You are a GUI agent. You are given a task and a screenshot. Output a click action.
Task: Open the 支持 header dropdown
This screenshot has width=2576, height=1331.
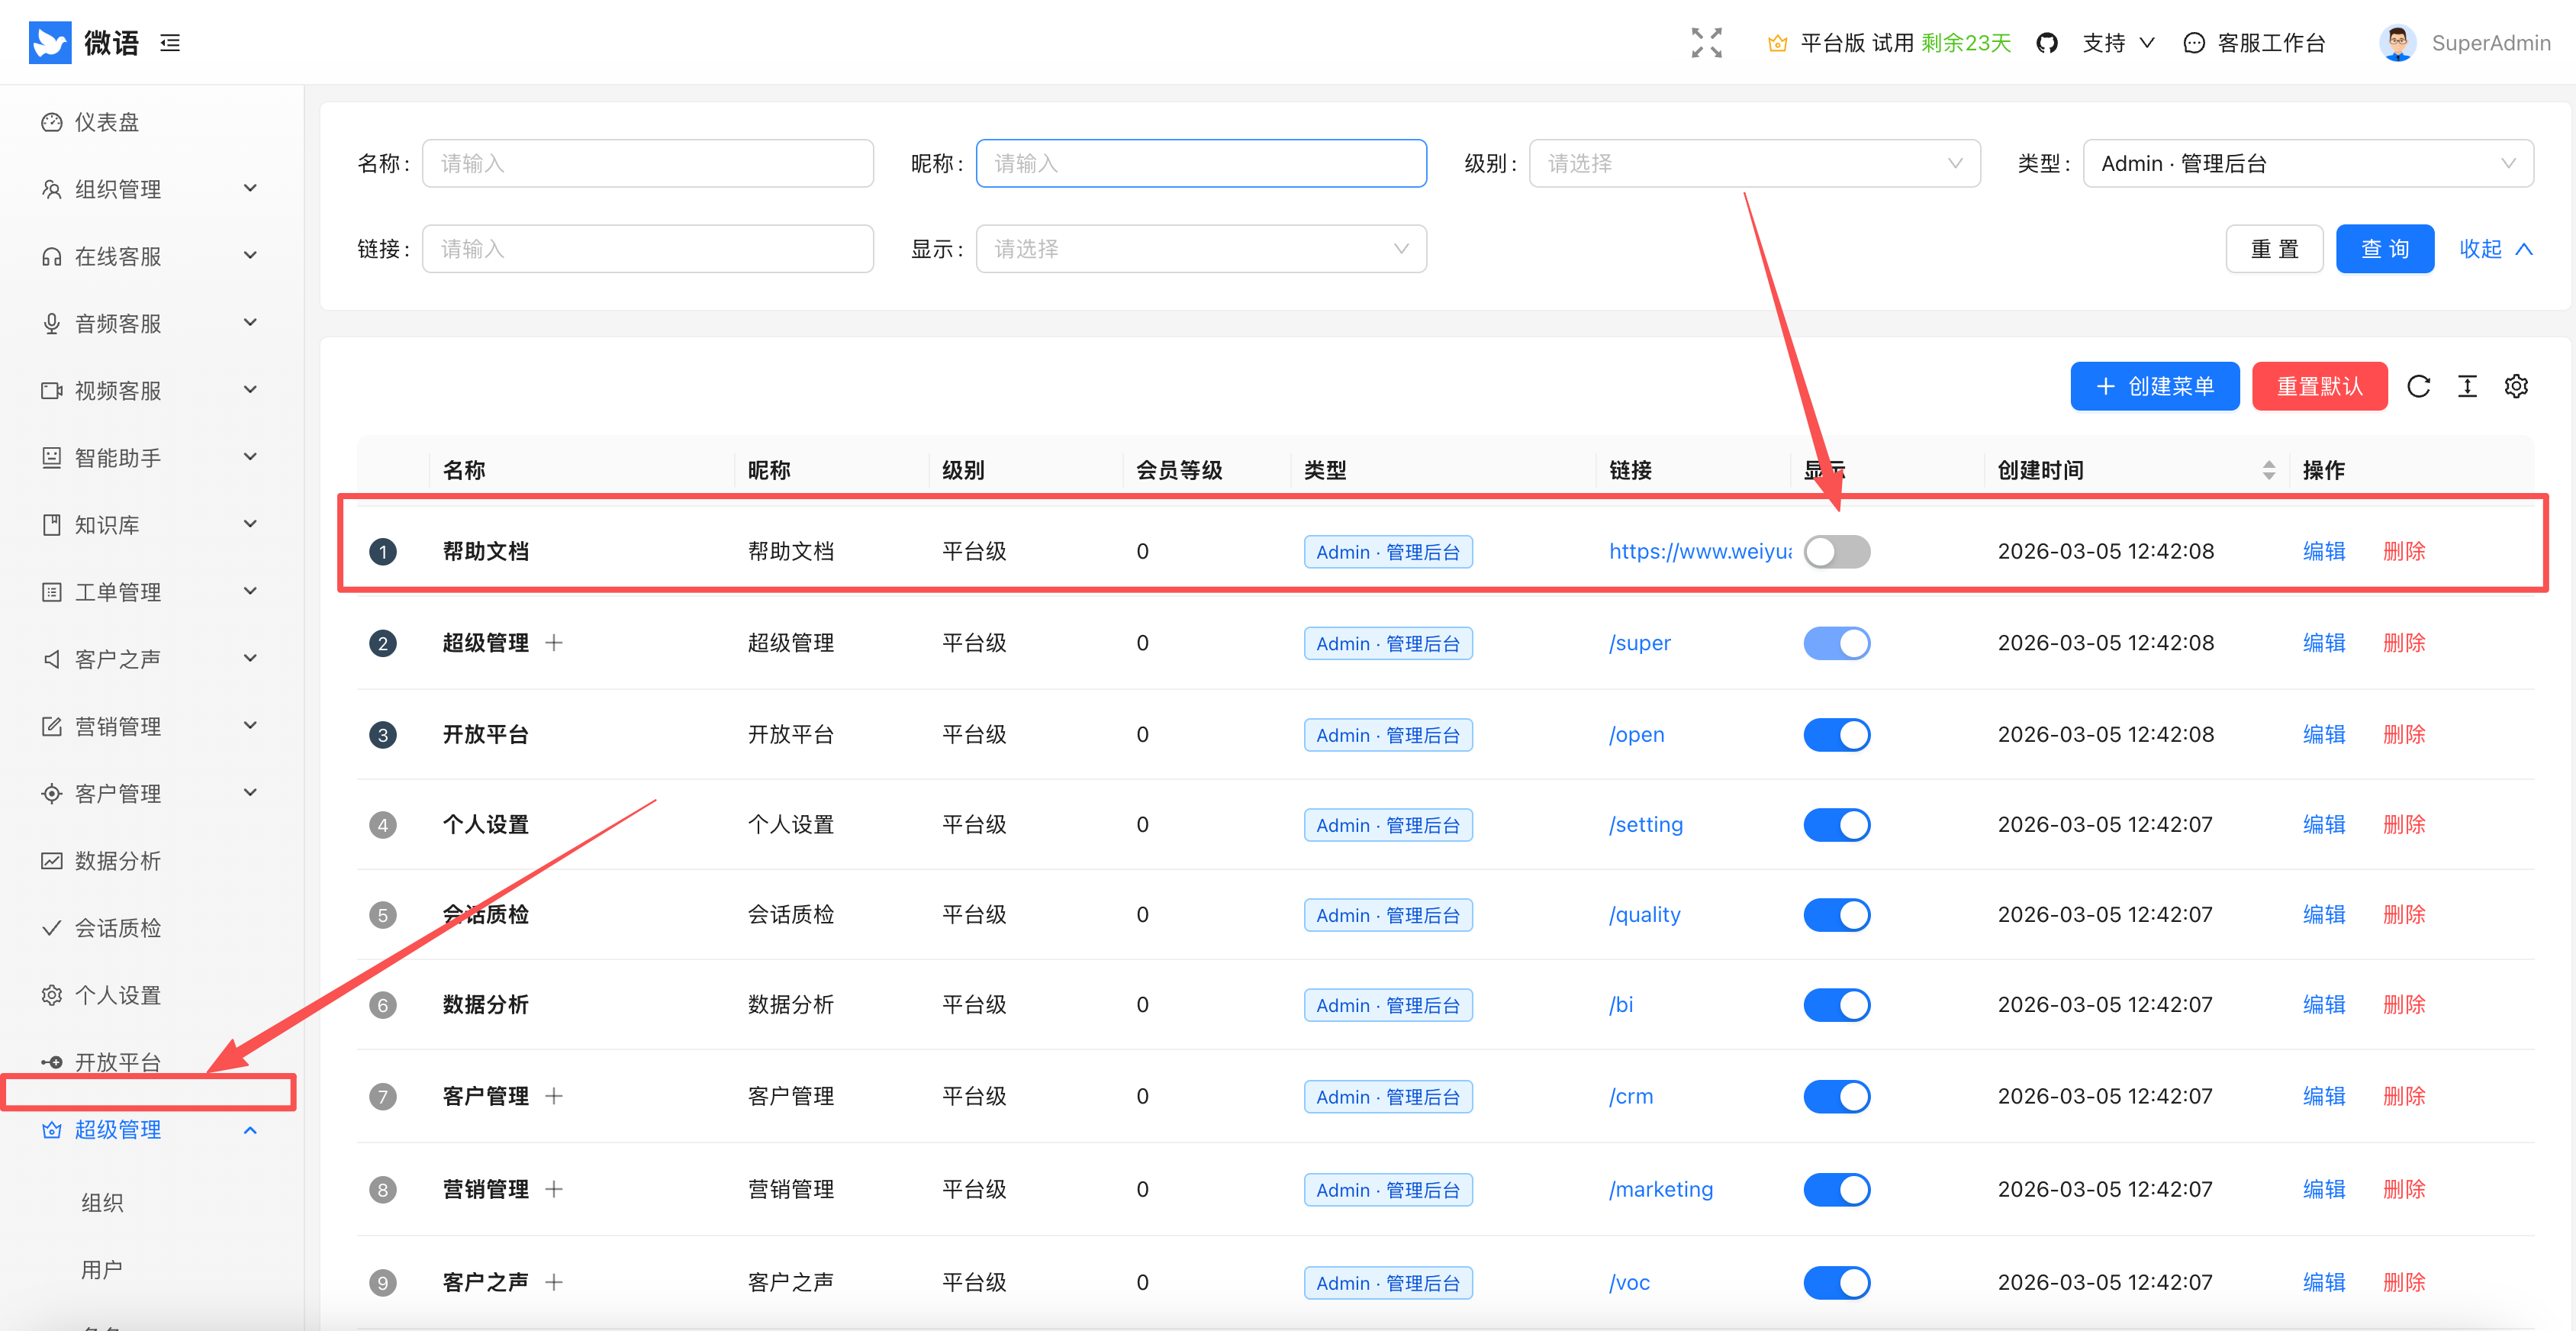[2118, 43]
